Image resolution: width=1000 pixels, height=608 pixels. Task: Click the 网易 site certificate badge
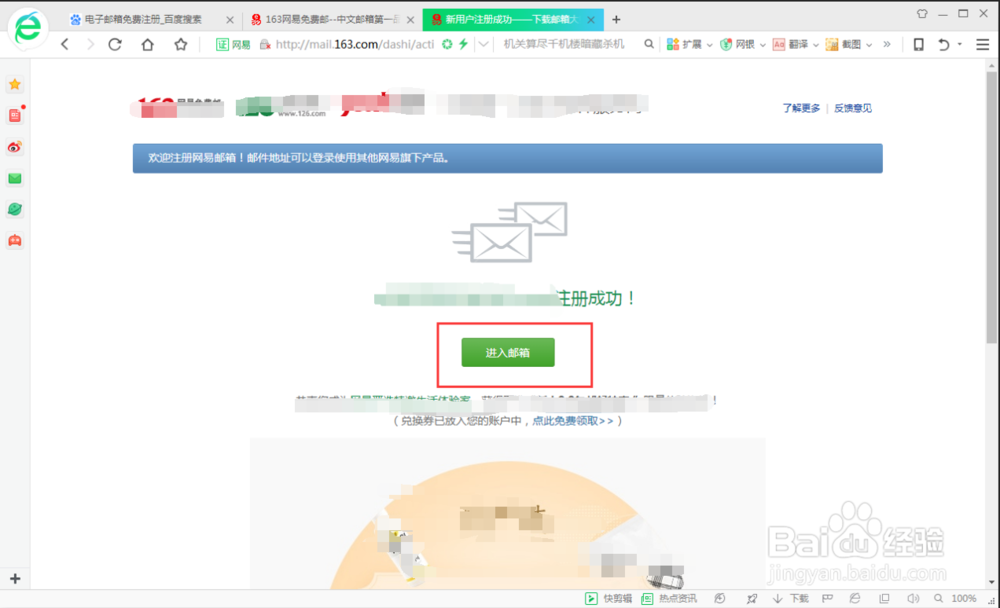click(233, 44)
